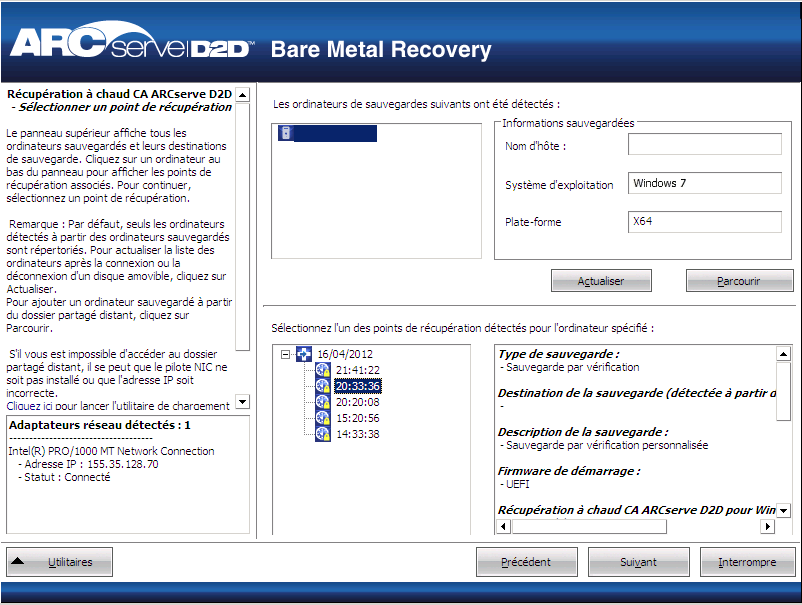Click the Actualiser button
The image size is (802, 605).
601,281
